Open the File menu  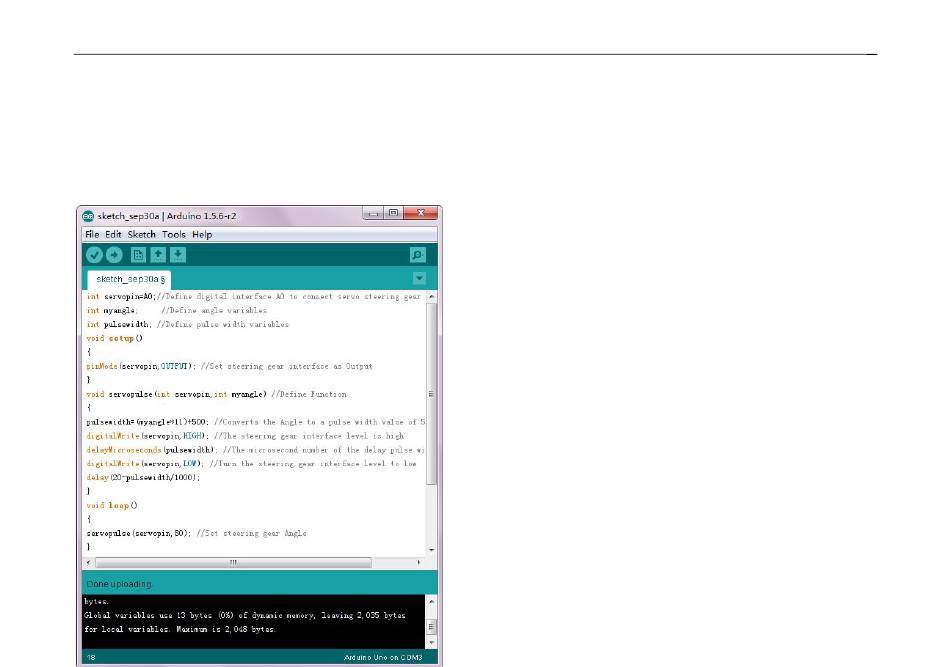92,234
